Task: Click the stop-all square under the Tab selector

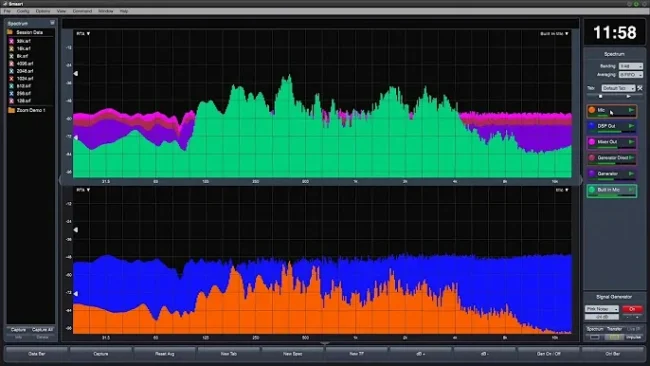Action: pyautogui.click(x=600, y=96)
